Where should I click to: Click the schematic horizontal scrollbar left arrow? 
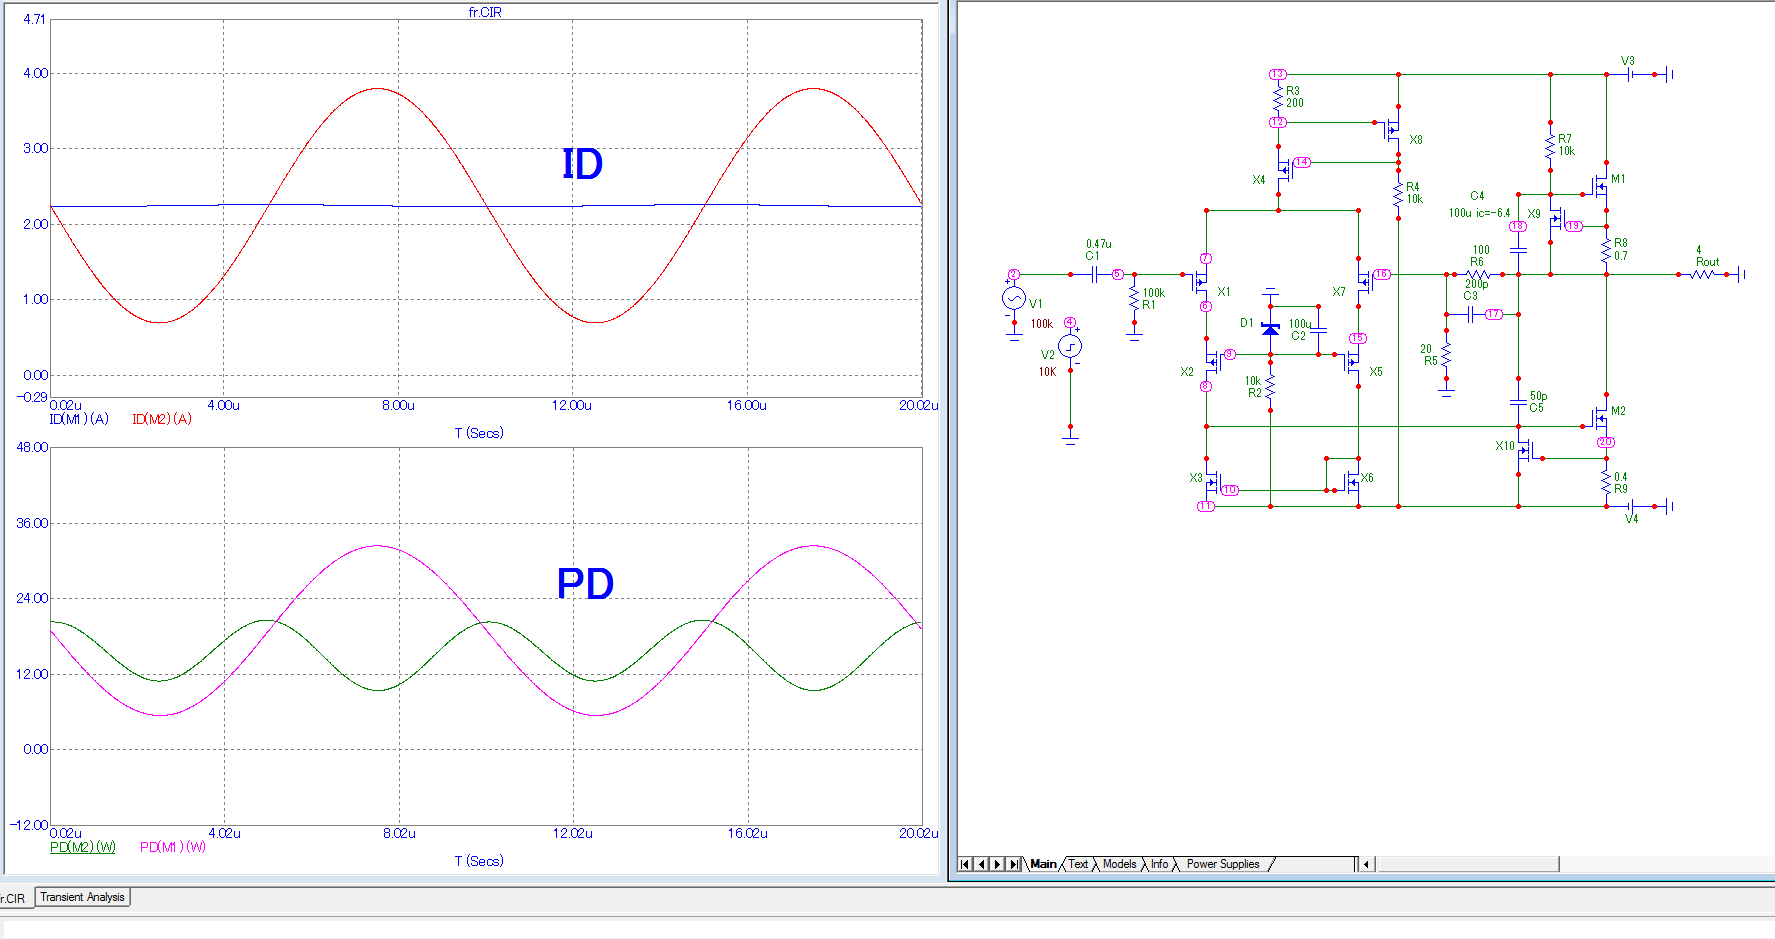pos(1366,864)
